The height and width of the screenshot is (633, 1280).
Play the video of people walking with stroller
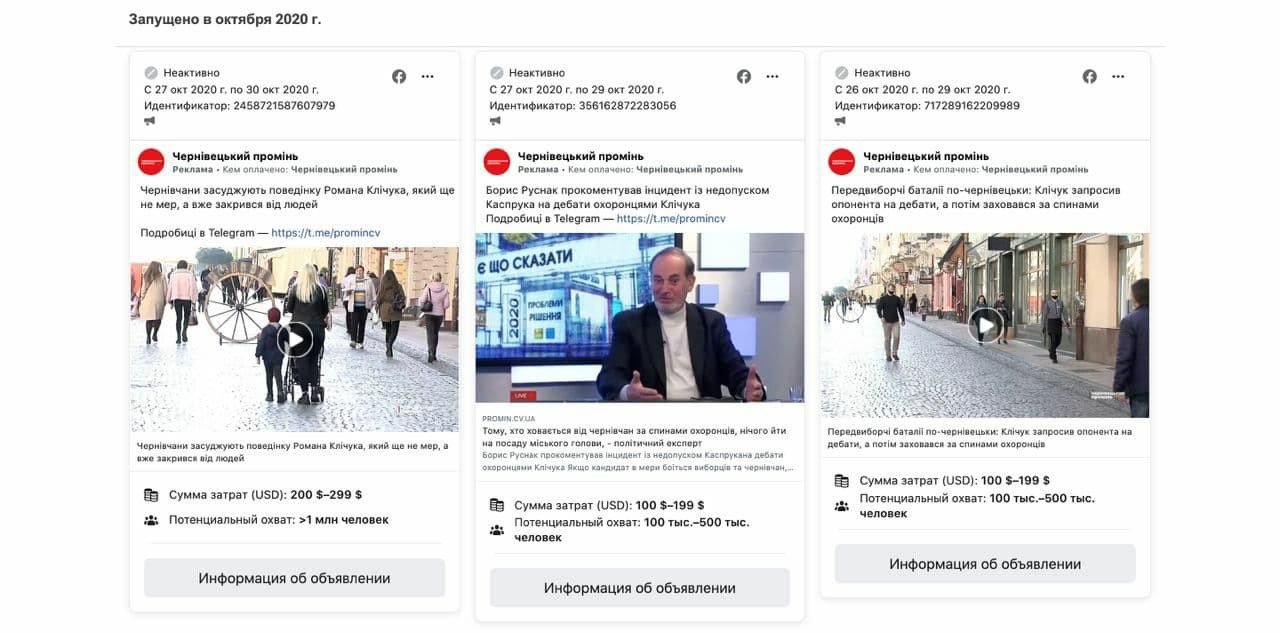tap(295, 339)
